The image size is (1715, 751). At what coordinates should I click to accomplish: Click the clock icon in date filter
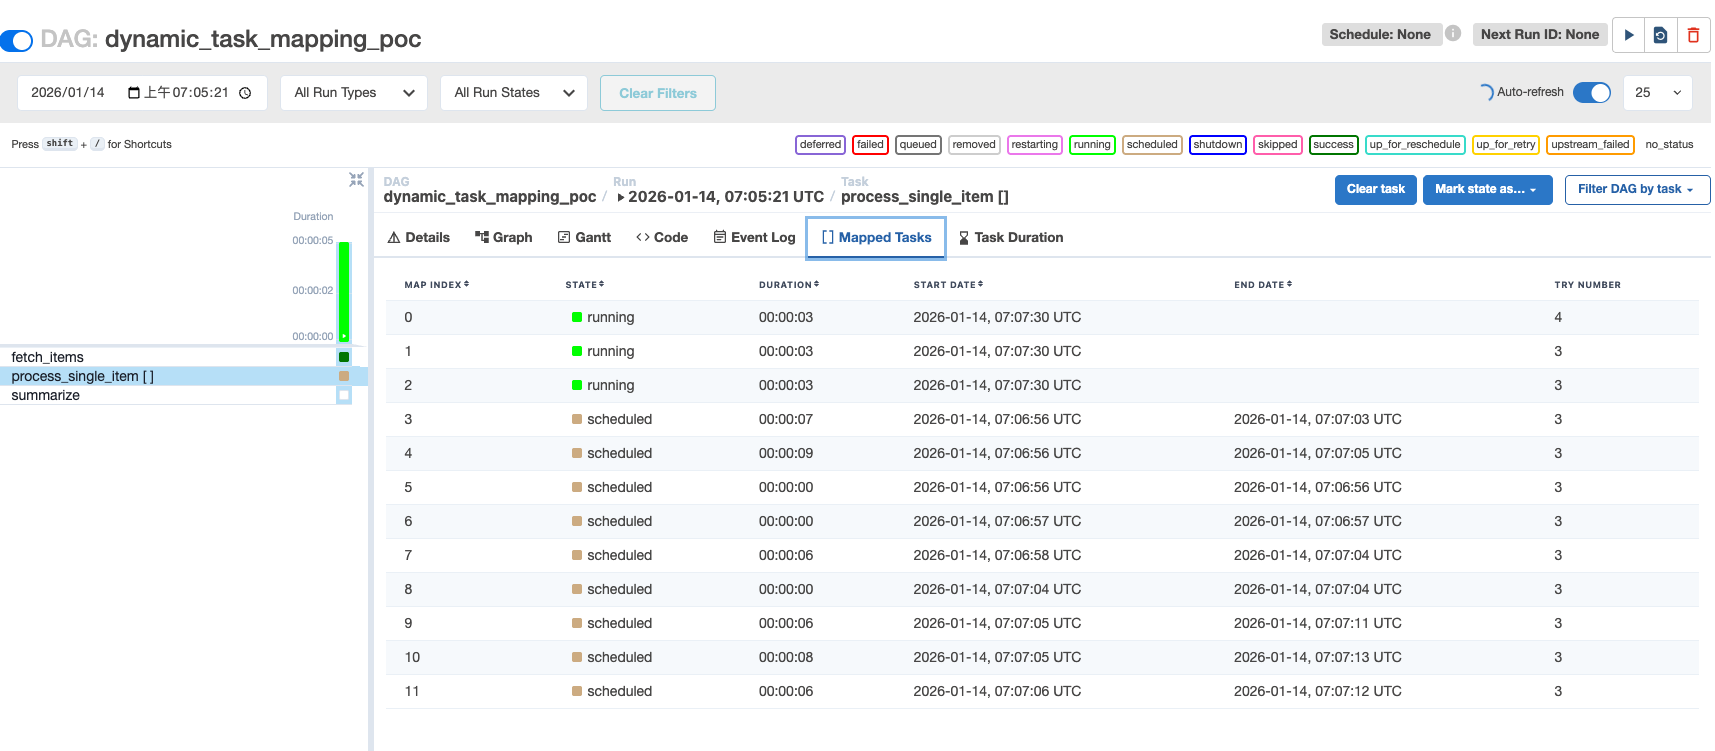pyautogui.click(x=245, y=93)
